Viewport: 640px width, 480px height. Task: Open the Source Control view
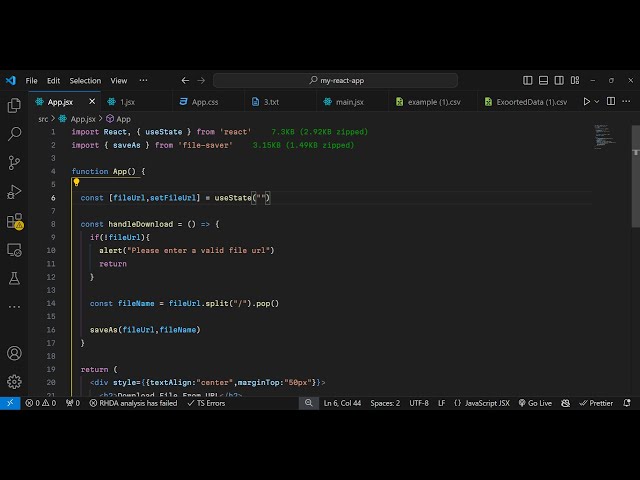coord(14,162)
